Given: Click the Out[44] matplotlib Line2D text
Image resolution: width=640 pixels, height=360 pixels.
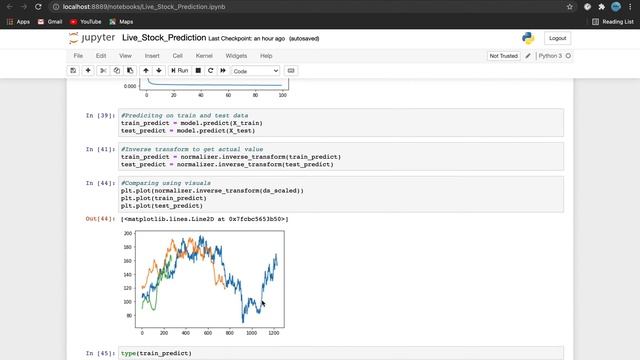Looking at the screenshot, I should (204, 219).
